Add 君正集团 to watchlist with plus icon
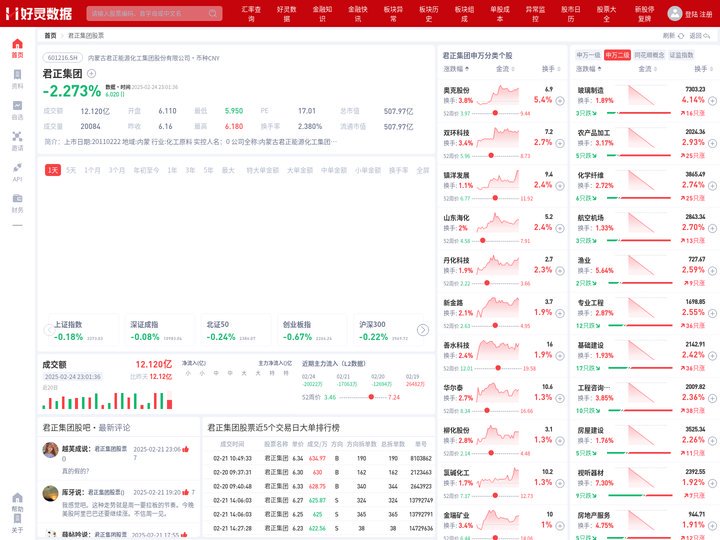Screen dimensions: 720x540 click(x=91, y=73)
